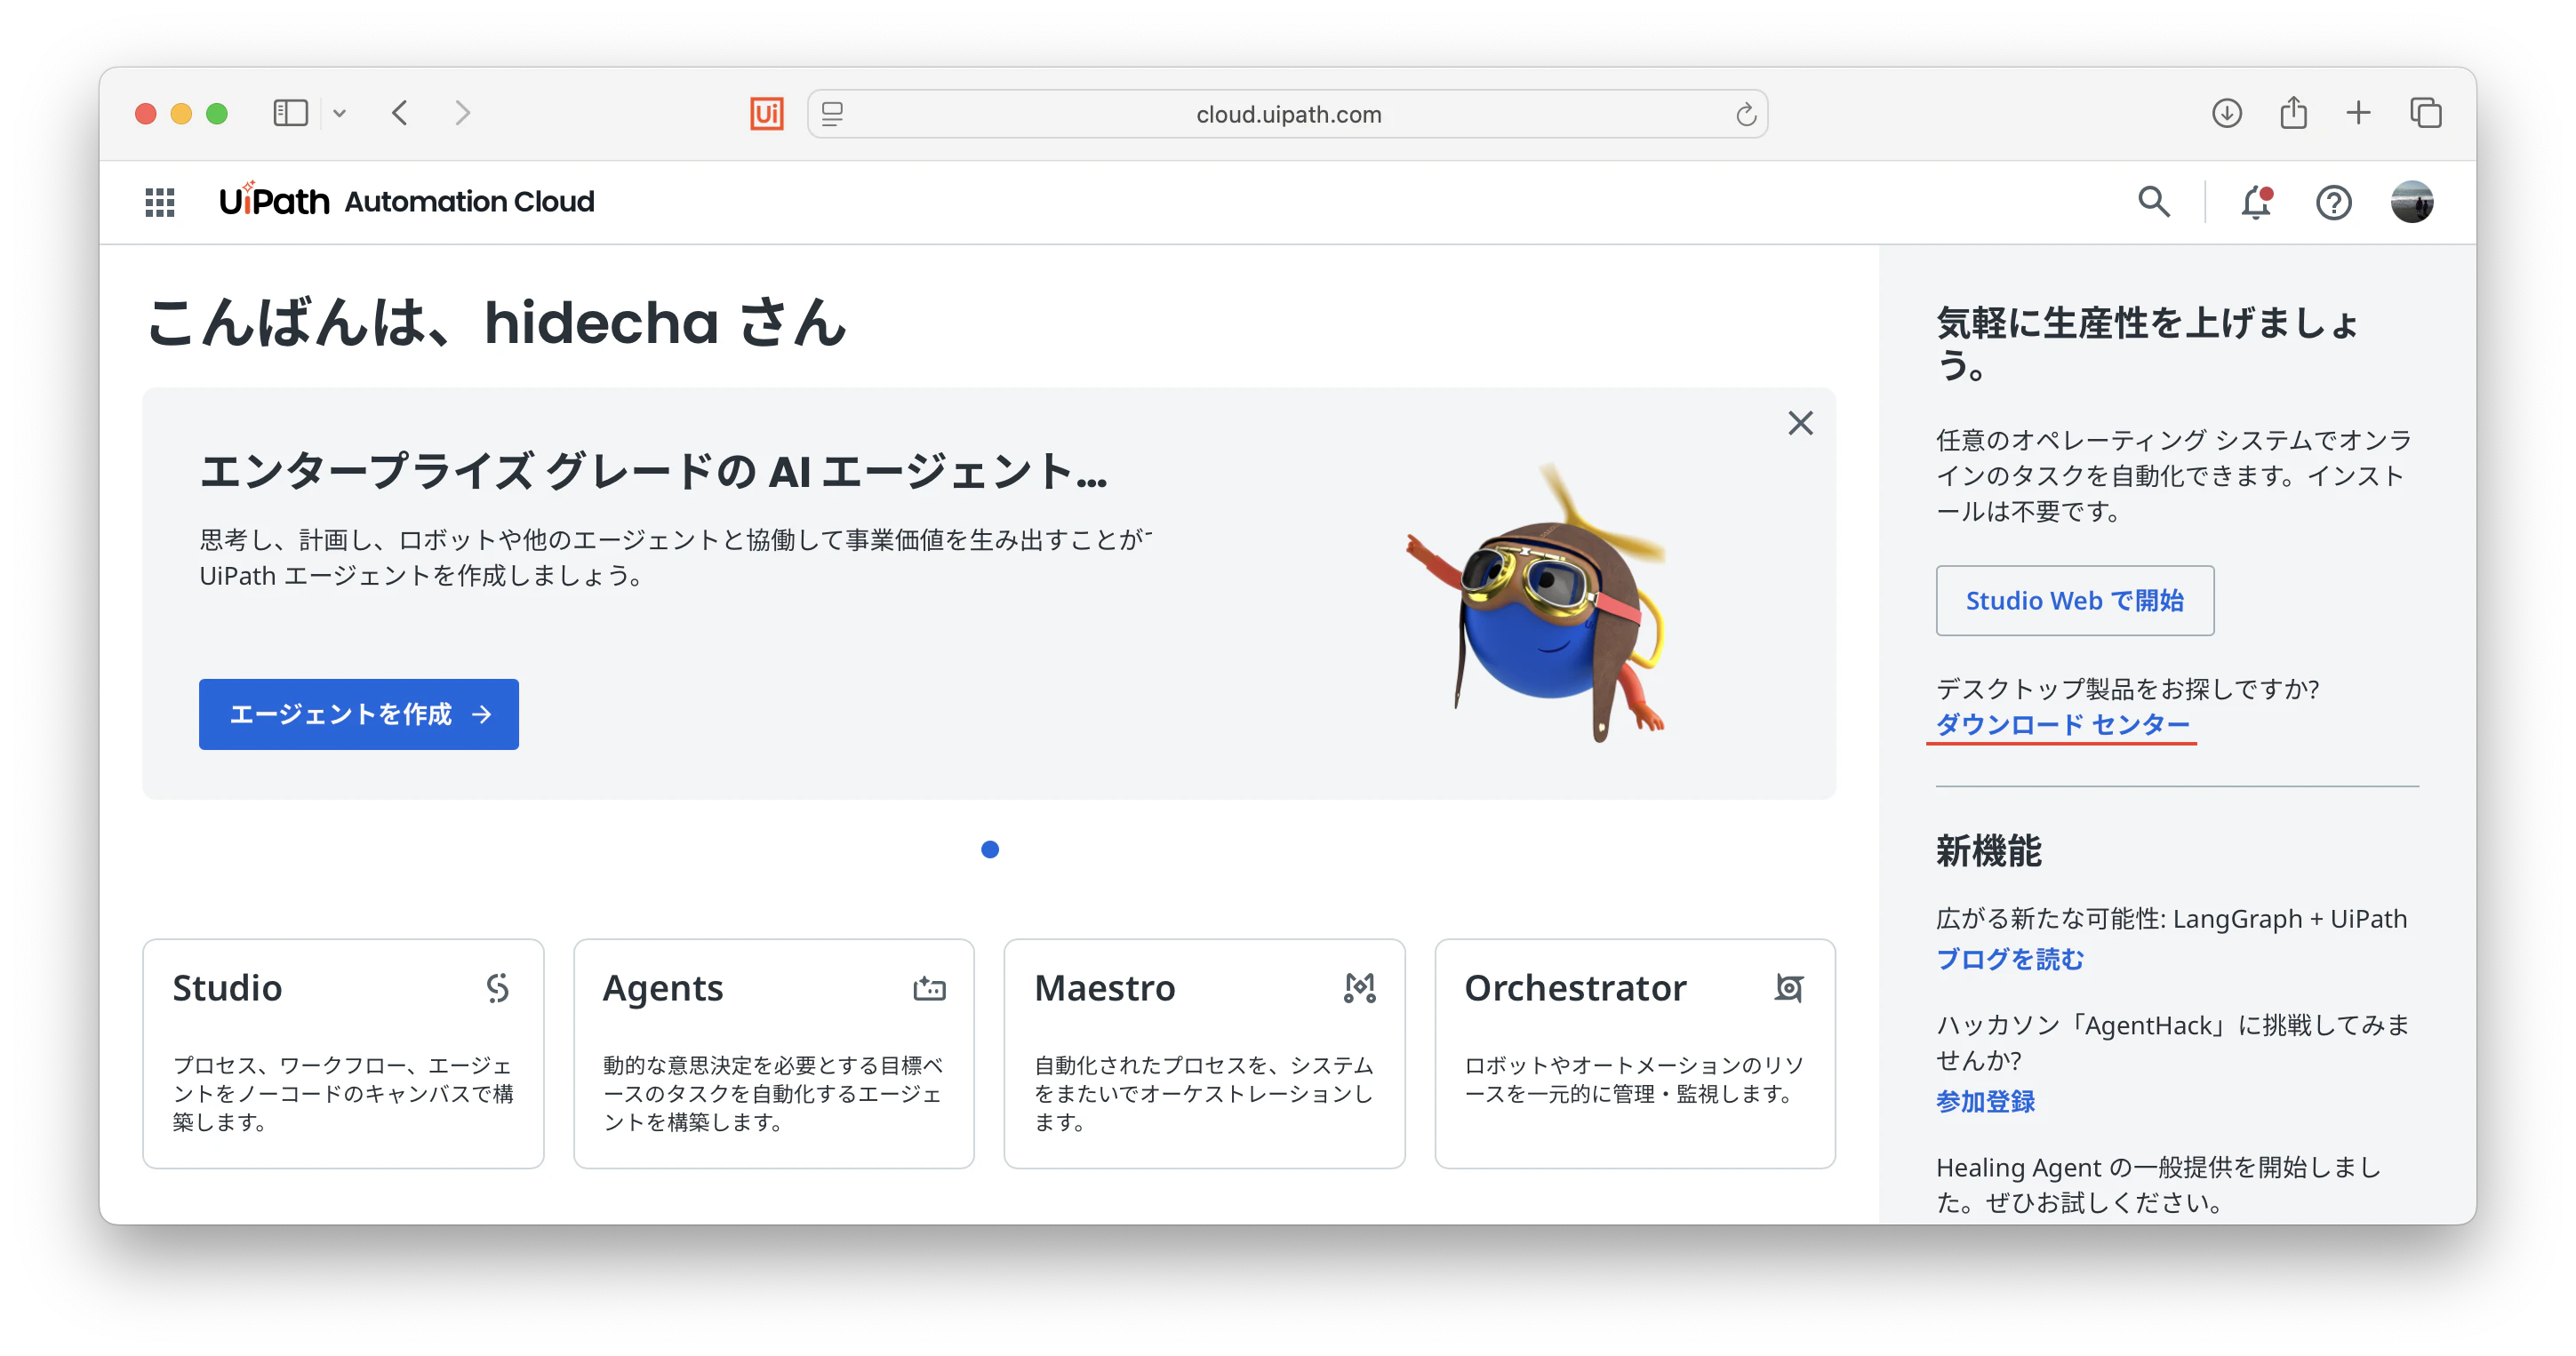The height and width of the screenshot is (1356, 2576).
Task: Open the Maestro product card title
Action: click(x=1104, y=988)
